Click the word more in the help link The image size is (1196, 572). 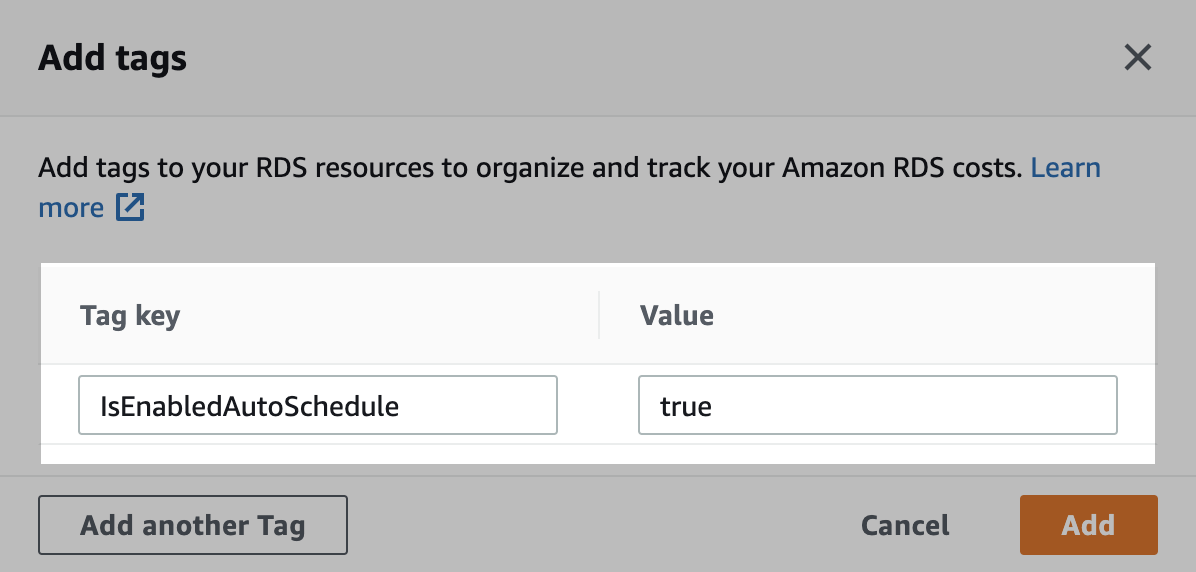tap(71, 208)
